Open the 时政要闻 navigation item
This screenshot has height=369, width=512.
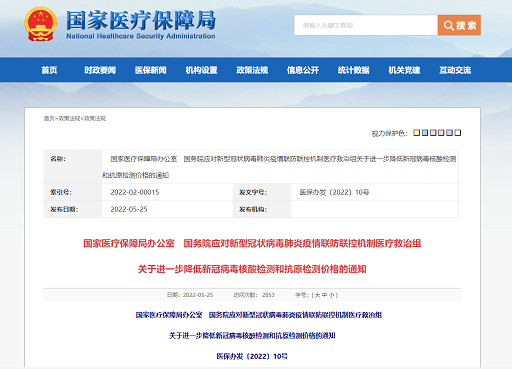[100, 70]
